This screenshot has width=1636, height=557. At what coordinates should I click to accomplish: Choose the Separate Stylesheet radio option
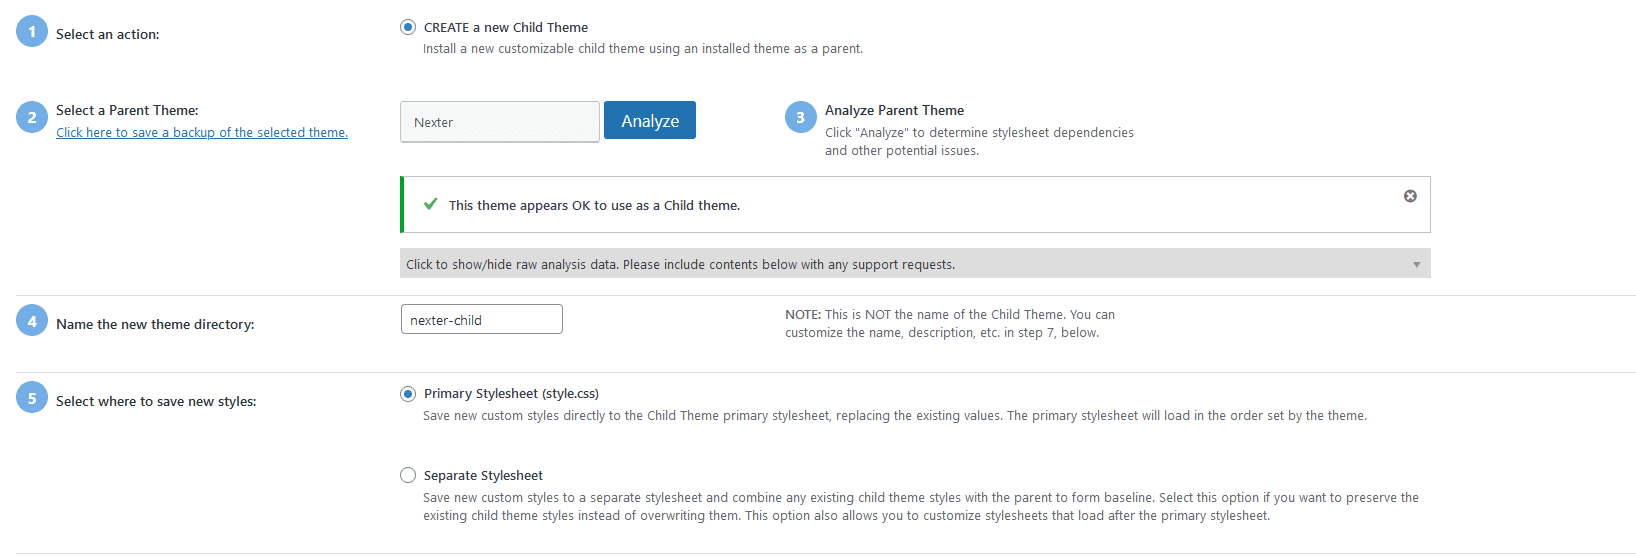[408, 475]
